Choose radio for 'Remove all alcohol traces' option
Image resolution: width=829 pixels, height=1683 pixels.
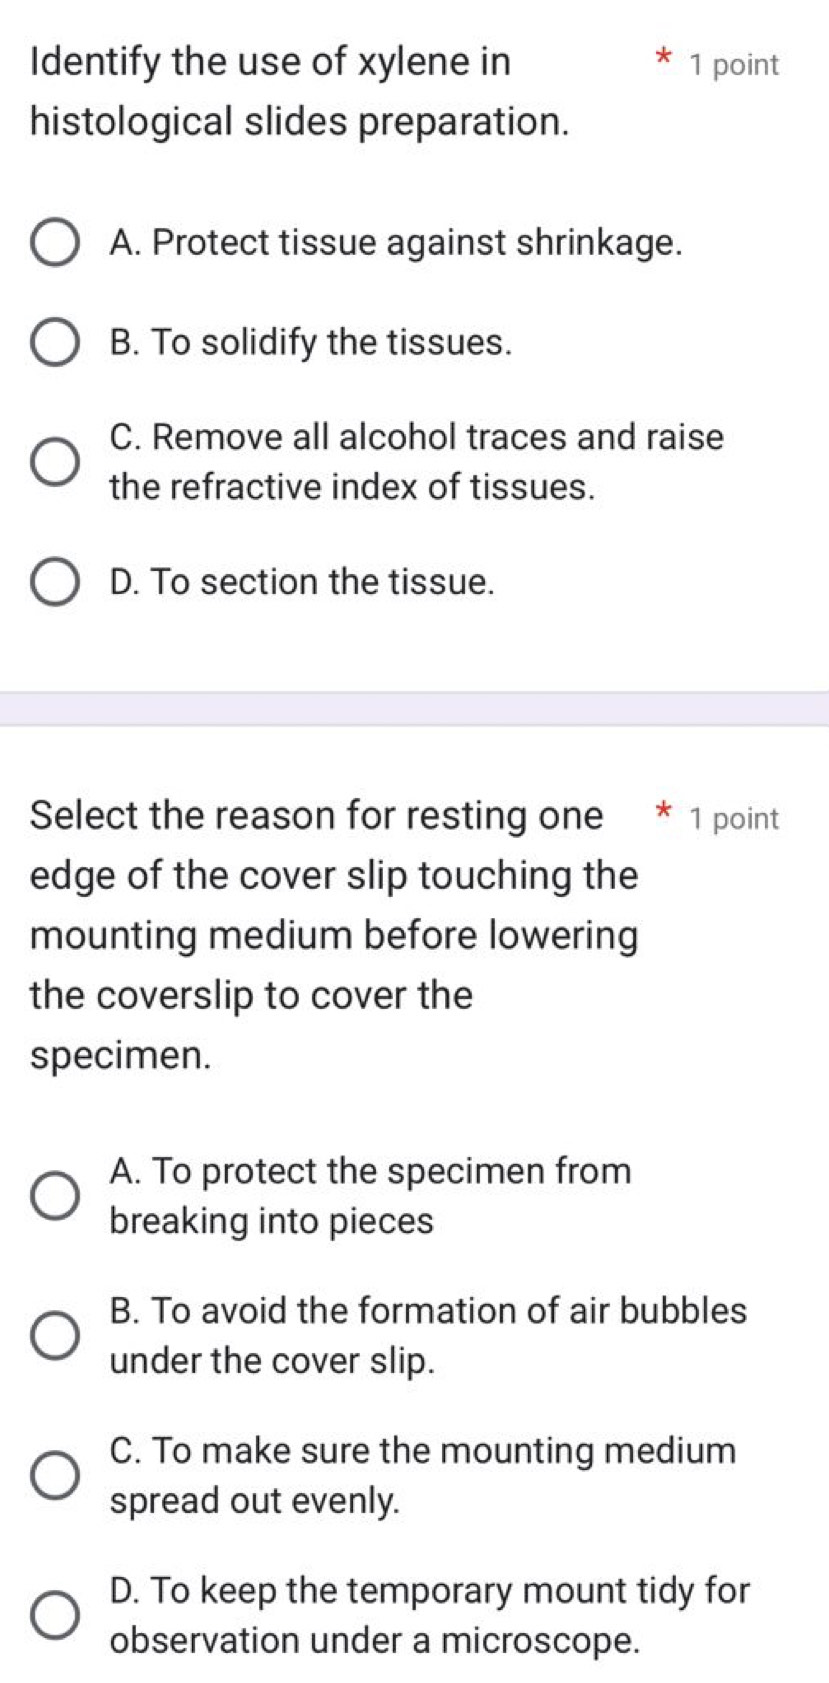point(54,462)
